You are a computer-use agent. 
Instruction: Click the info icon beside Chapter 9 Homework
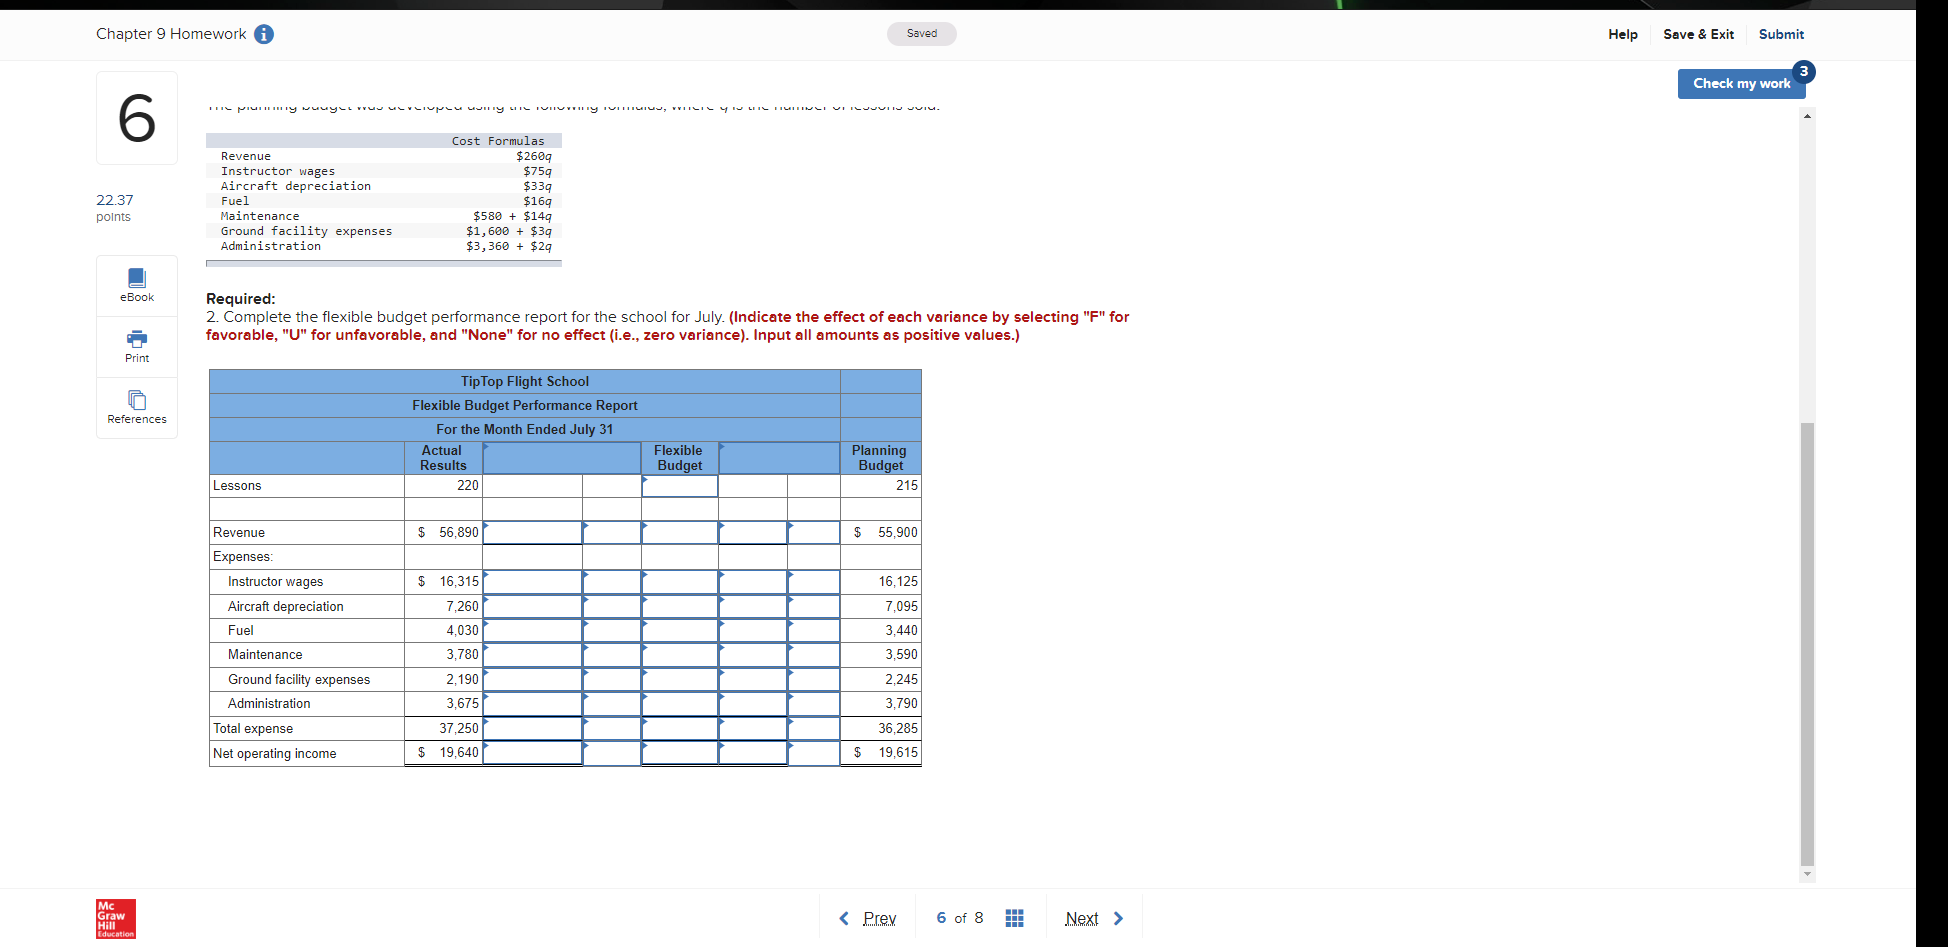click(263, 33)
